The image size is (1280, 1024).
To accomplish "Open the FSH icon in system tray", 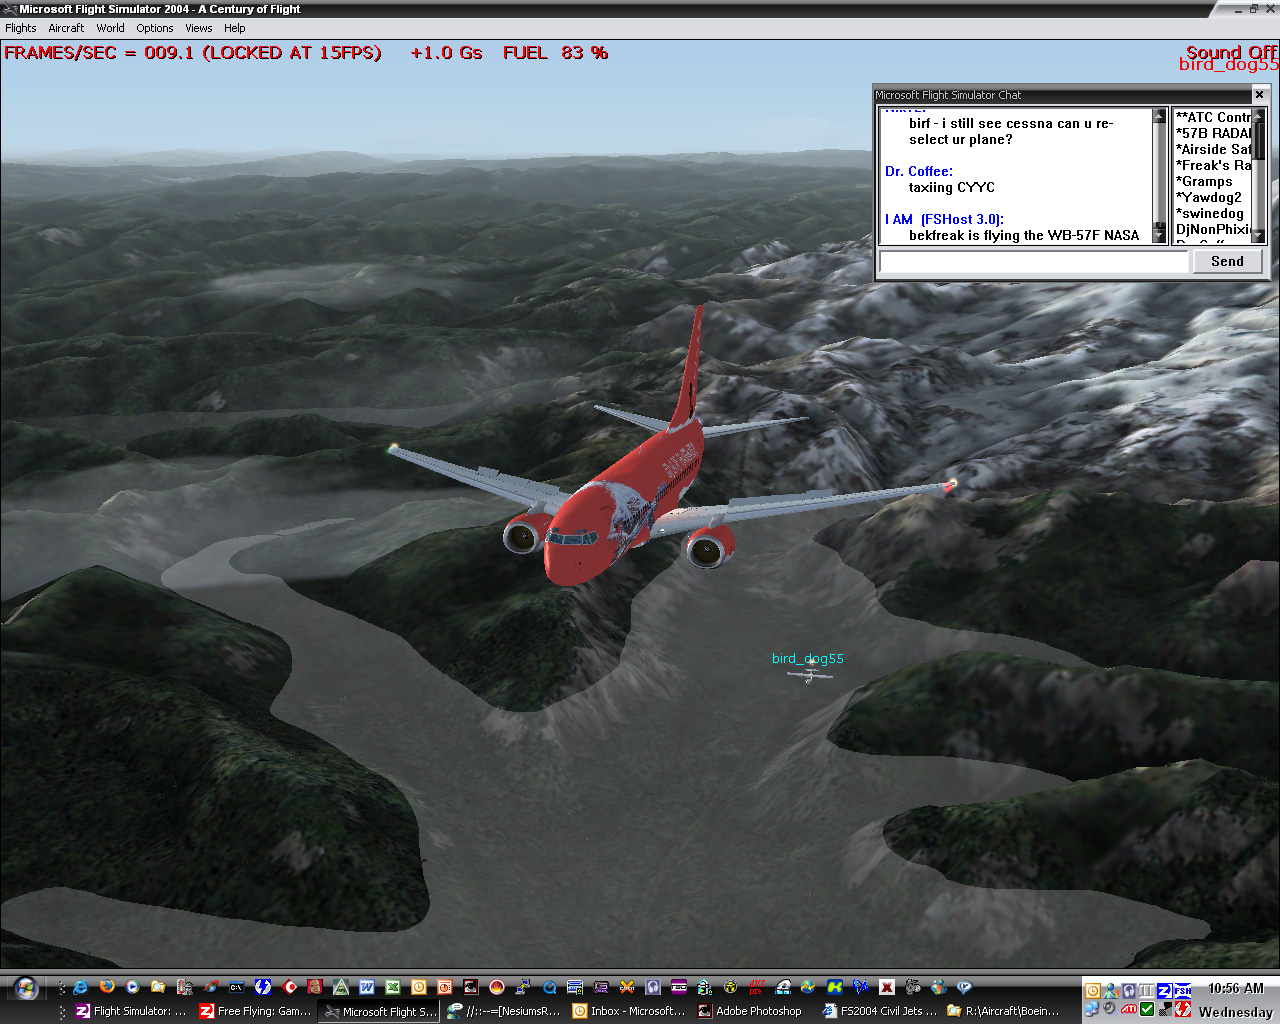I will click(1183, 991).
